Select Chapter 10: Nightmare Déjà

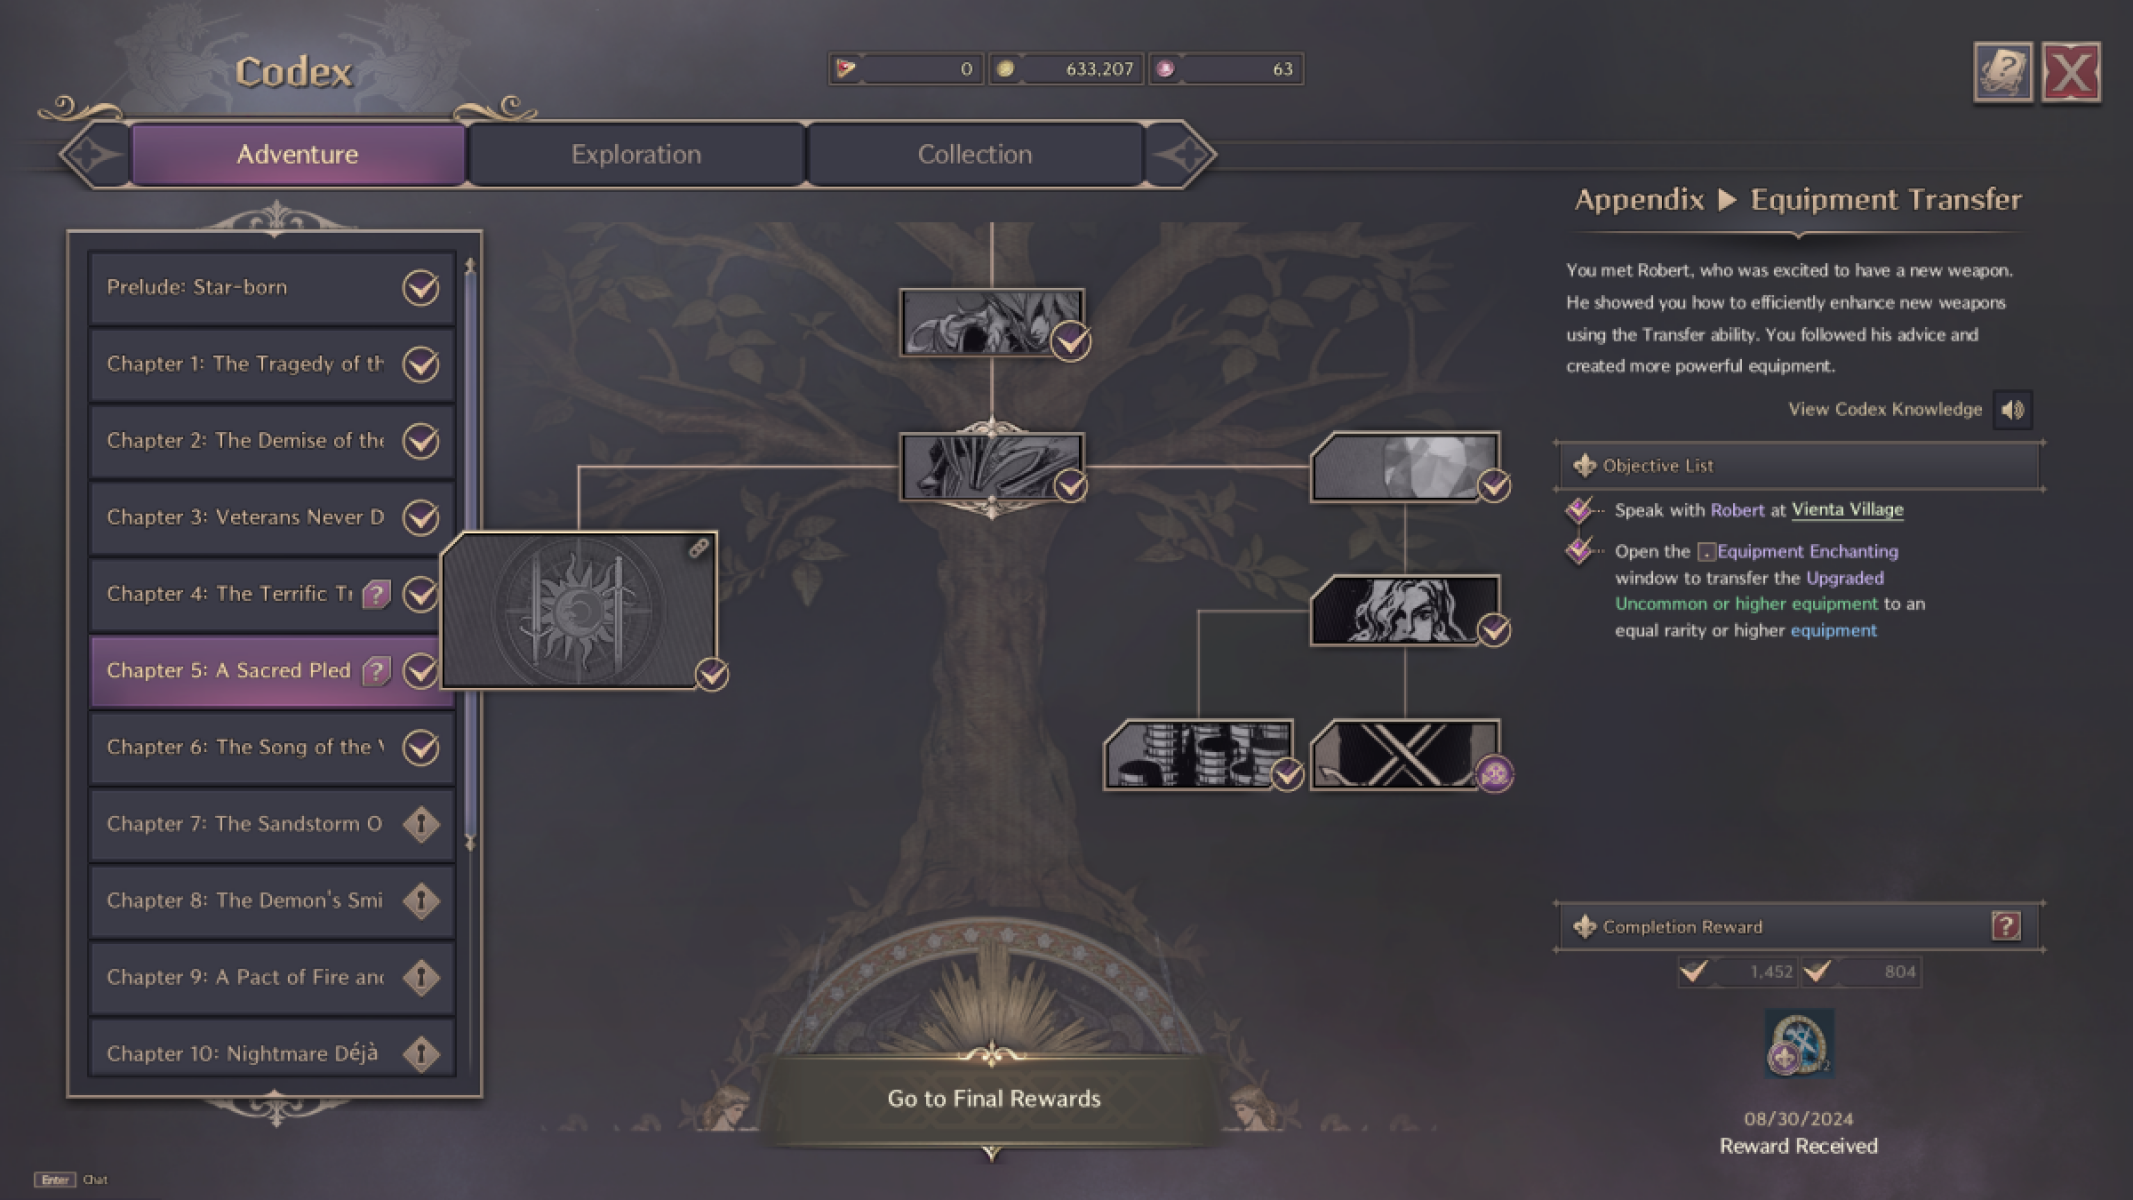[x=268, y=1052]
